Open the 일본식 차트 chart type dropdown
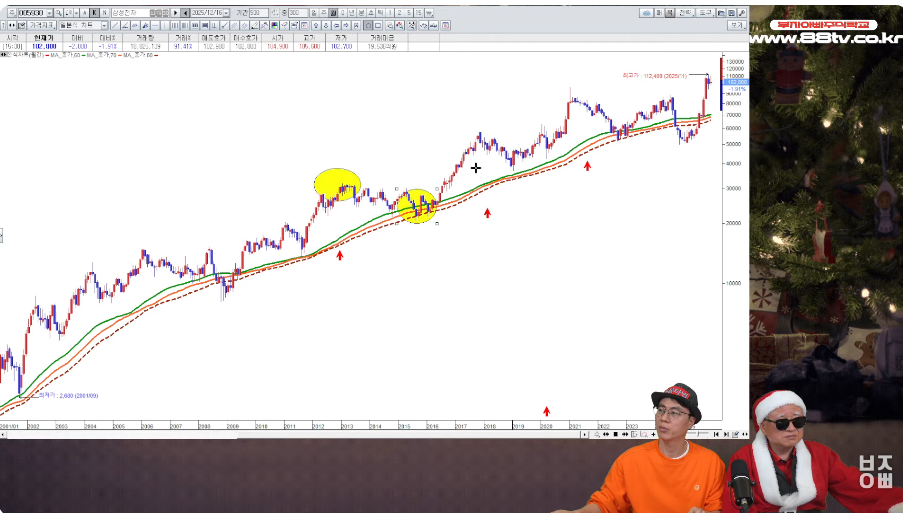Screen dimensions: 903x513 pos(104,25)
